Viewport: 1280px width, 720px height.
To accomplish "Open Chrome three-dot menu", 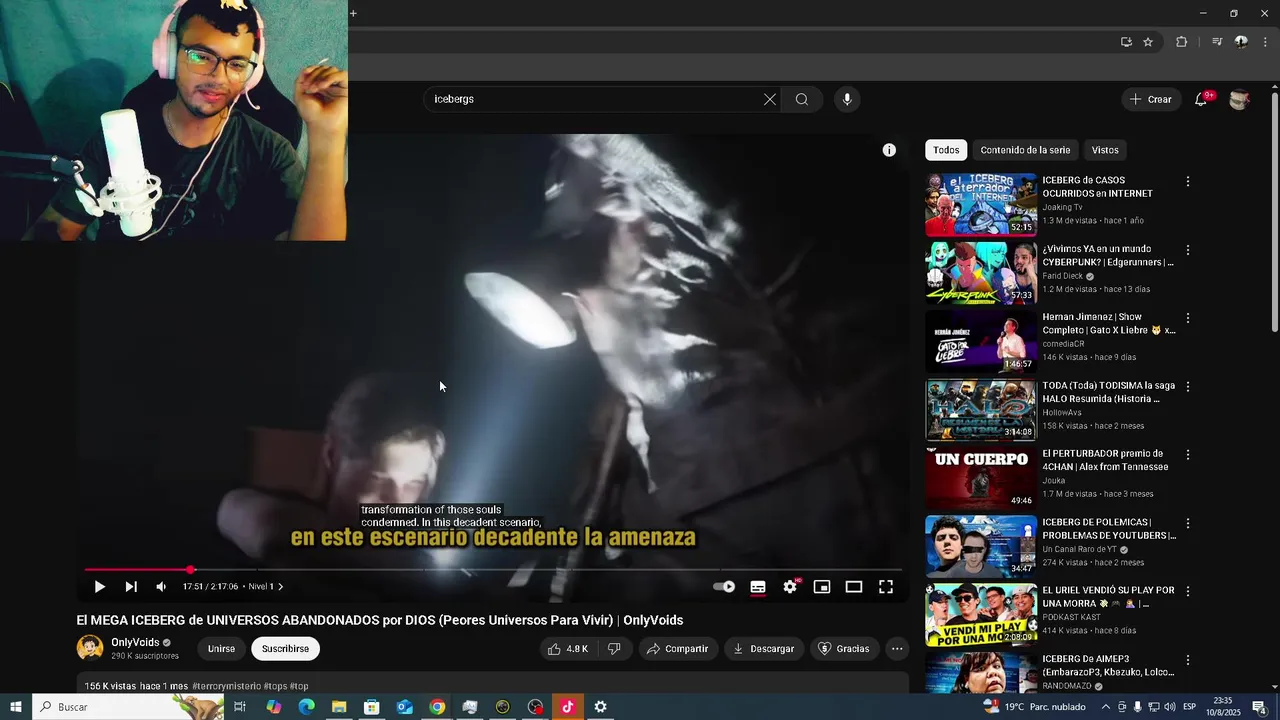I will tap(1266, 42).
